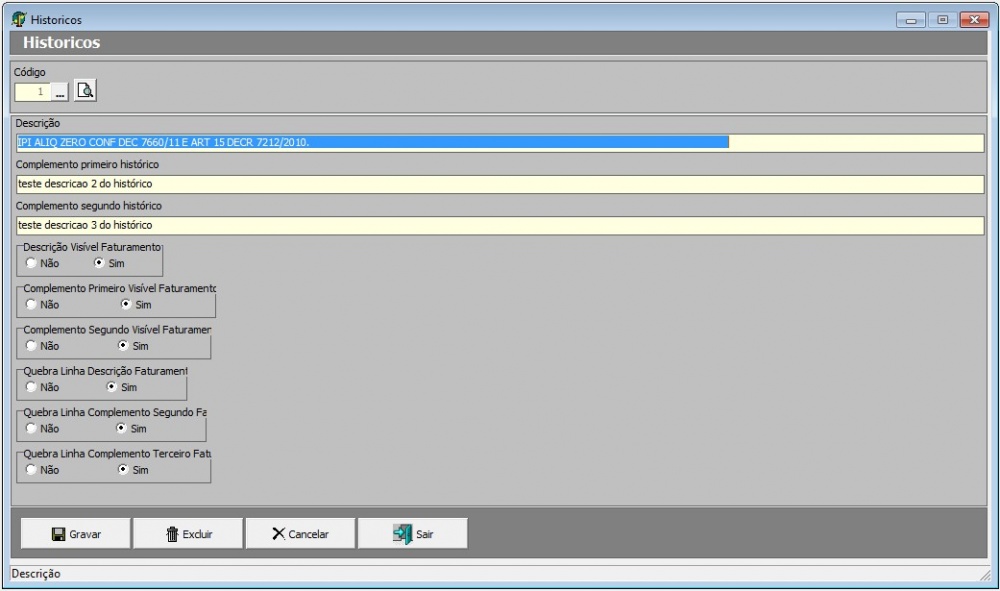Viewport: 1000px width, 591px height.
Task: Click the magnifier search icon beside Código
Action: [x=86, y=91]
